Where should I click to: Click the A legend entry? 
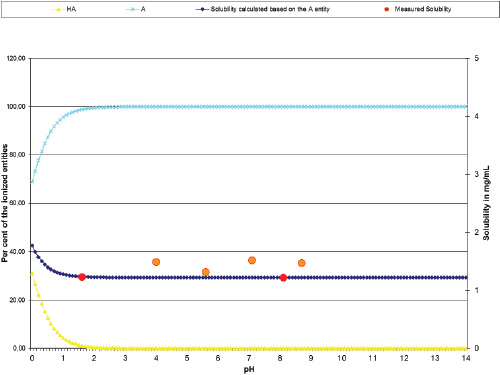coord(136,9)
